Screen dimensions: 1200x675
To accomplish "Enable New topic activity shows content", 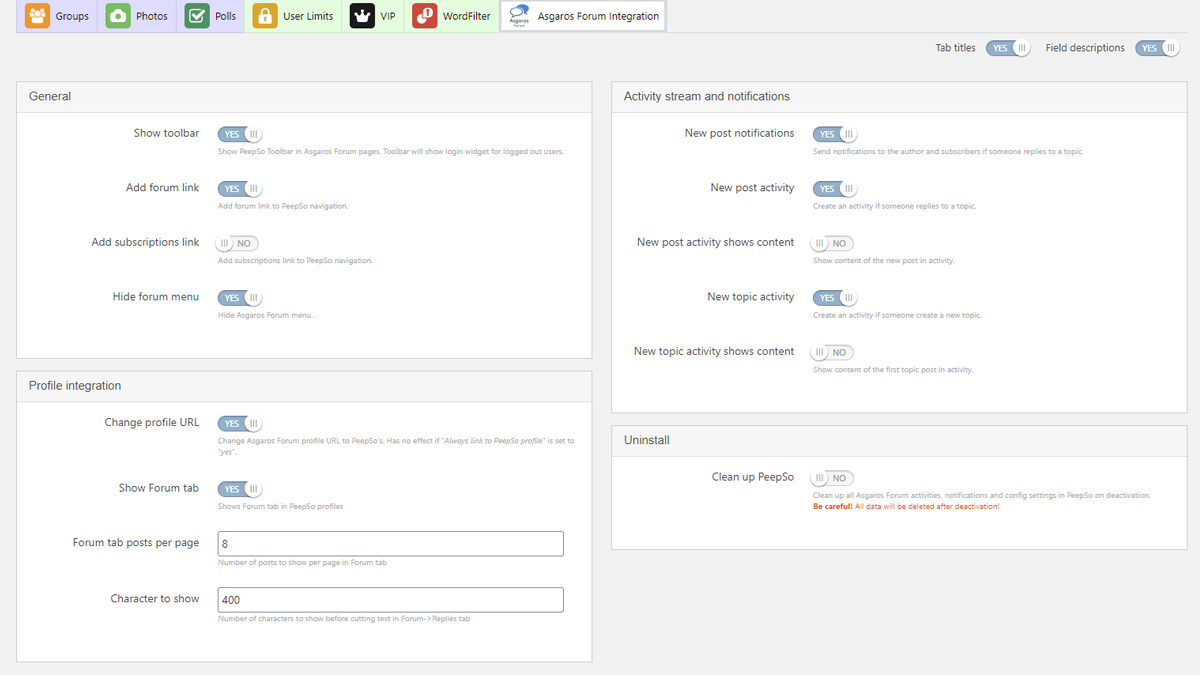I will click(x=832, y=352).
